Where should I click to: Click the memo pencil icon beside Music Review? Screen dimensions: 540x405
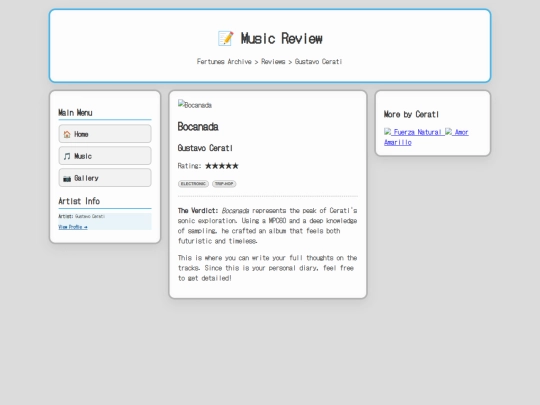[x=226, y=38]
